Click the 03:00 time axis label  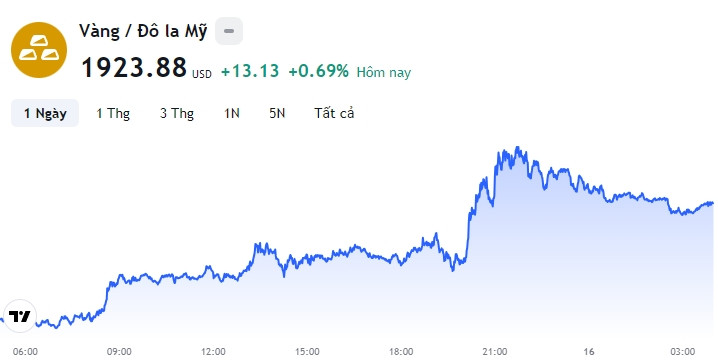pos(683,352)
